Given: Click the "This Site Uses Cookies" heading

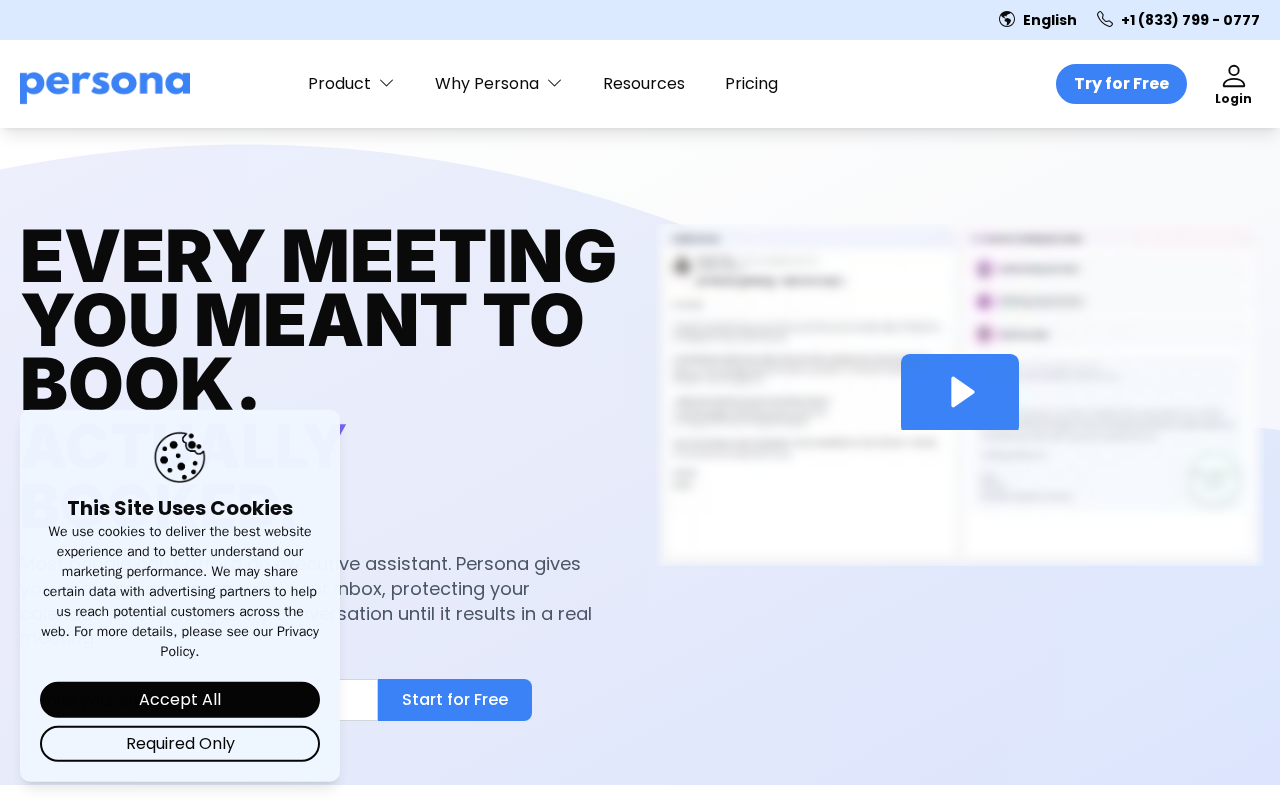Looking at the screenshot, I should [180, 508].
